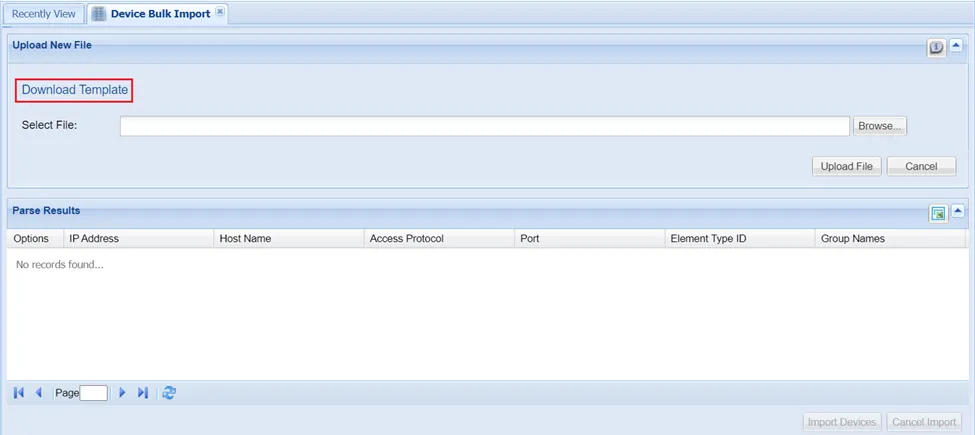Collapse the Parse Results panel
The image size is (975, 435).
[958, 211]
